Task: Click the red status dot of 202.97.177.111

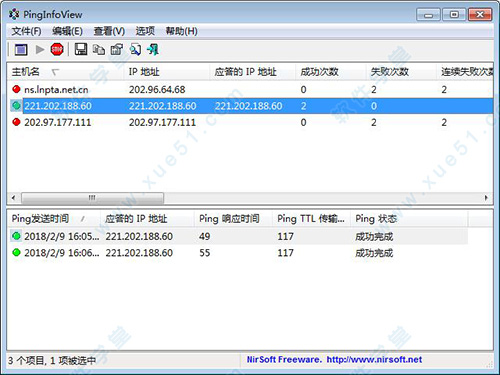Action: point(16,122)
